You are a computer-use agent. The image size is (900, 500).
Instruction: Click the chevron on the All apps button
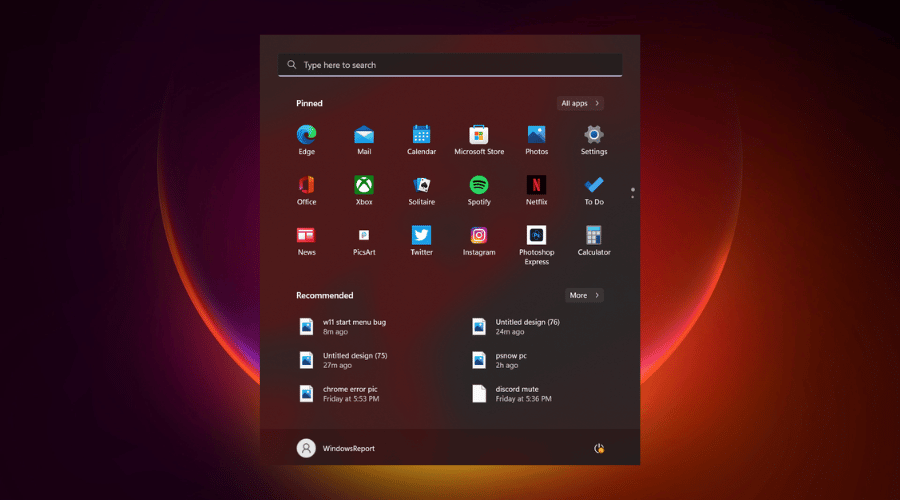[x=597, y=103]
